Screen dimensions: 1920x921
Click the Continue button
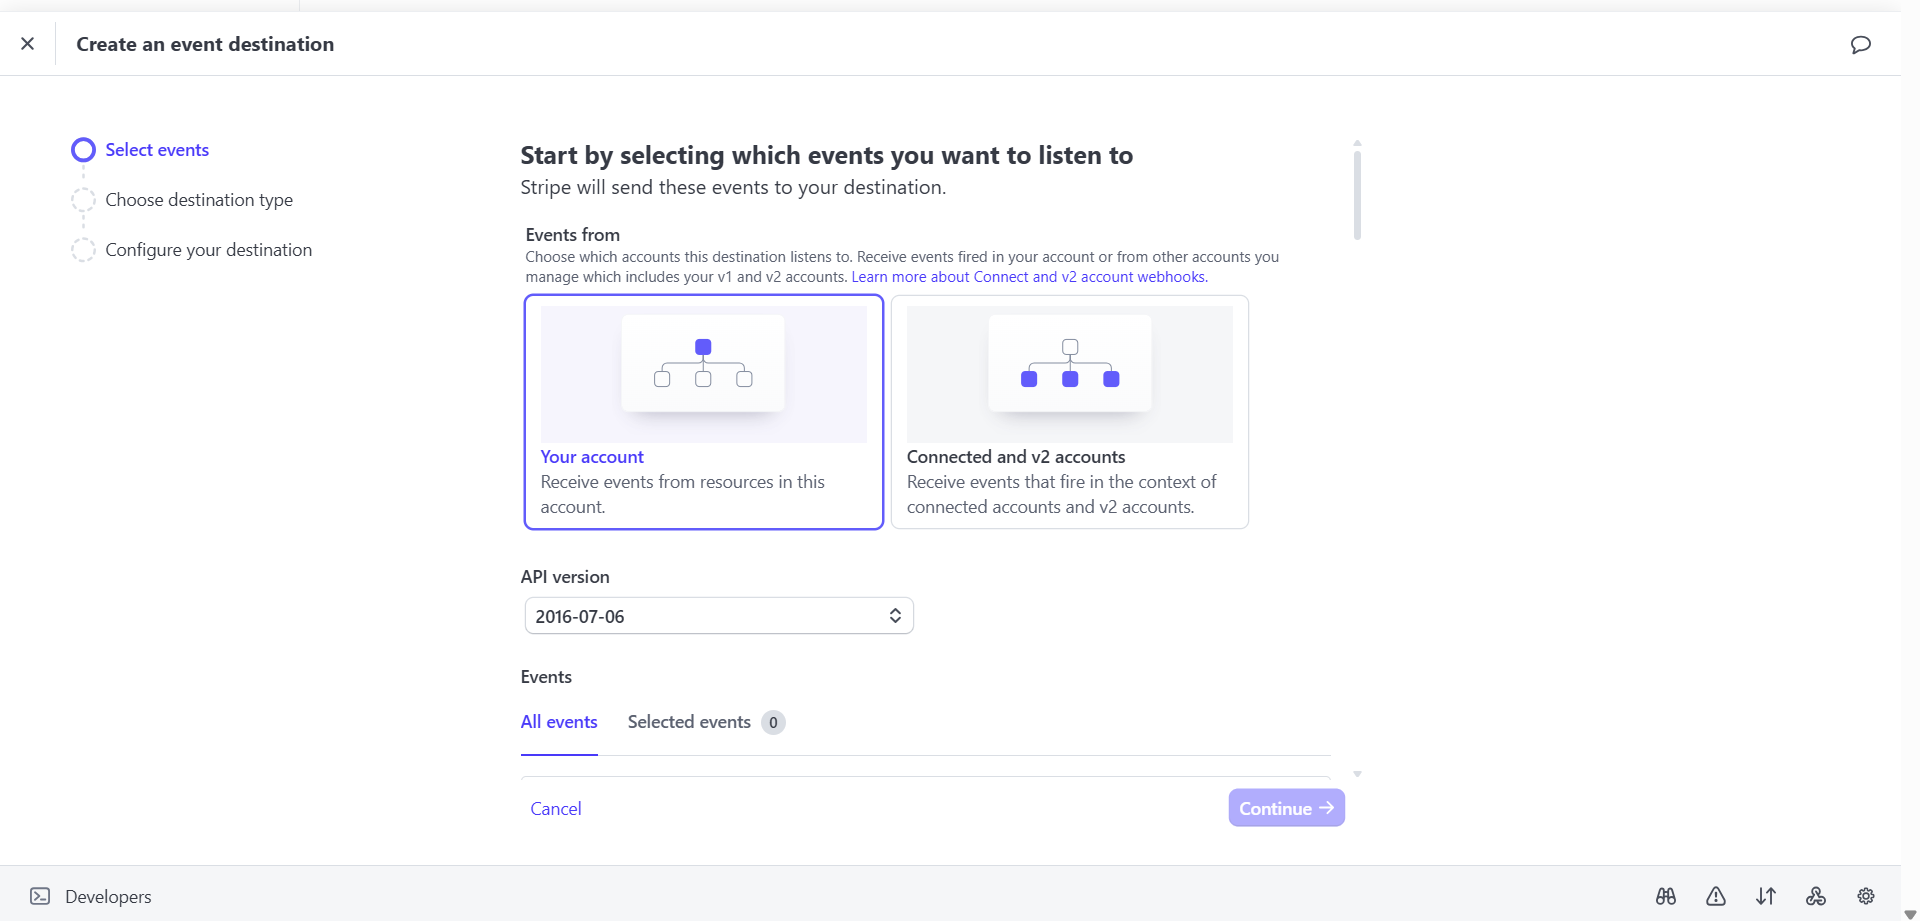[1286, 808]
